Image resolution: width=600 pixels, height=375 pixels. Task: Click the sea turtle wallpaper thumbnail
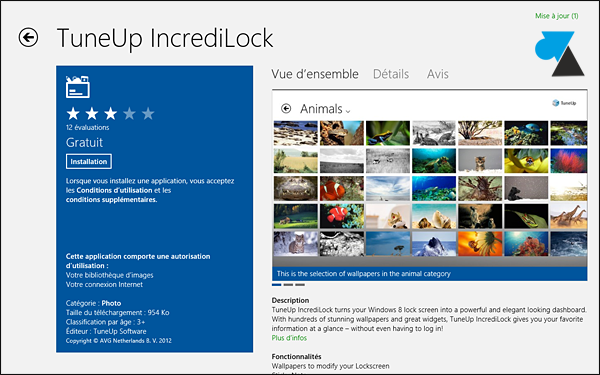434,161
